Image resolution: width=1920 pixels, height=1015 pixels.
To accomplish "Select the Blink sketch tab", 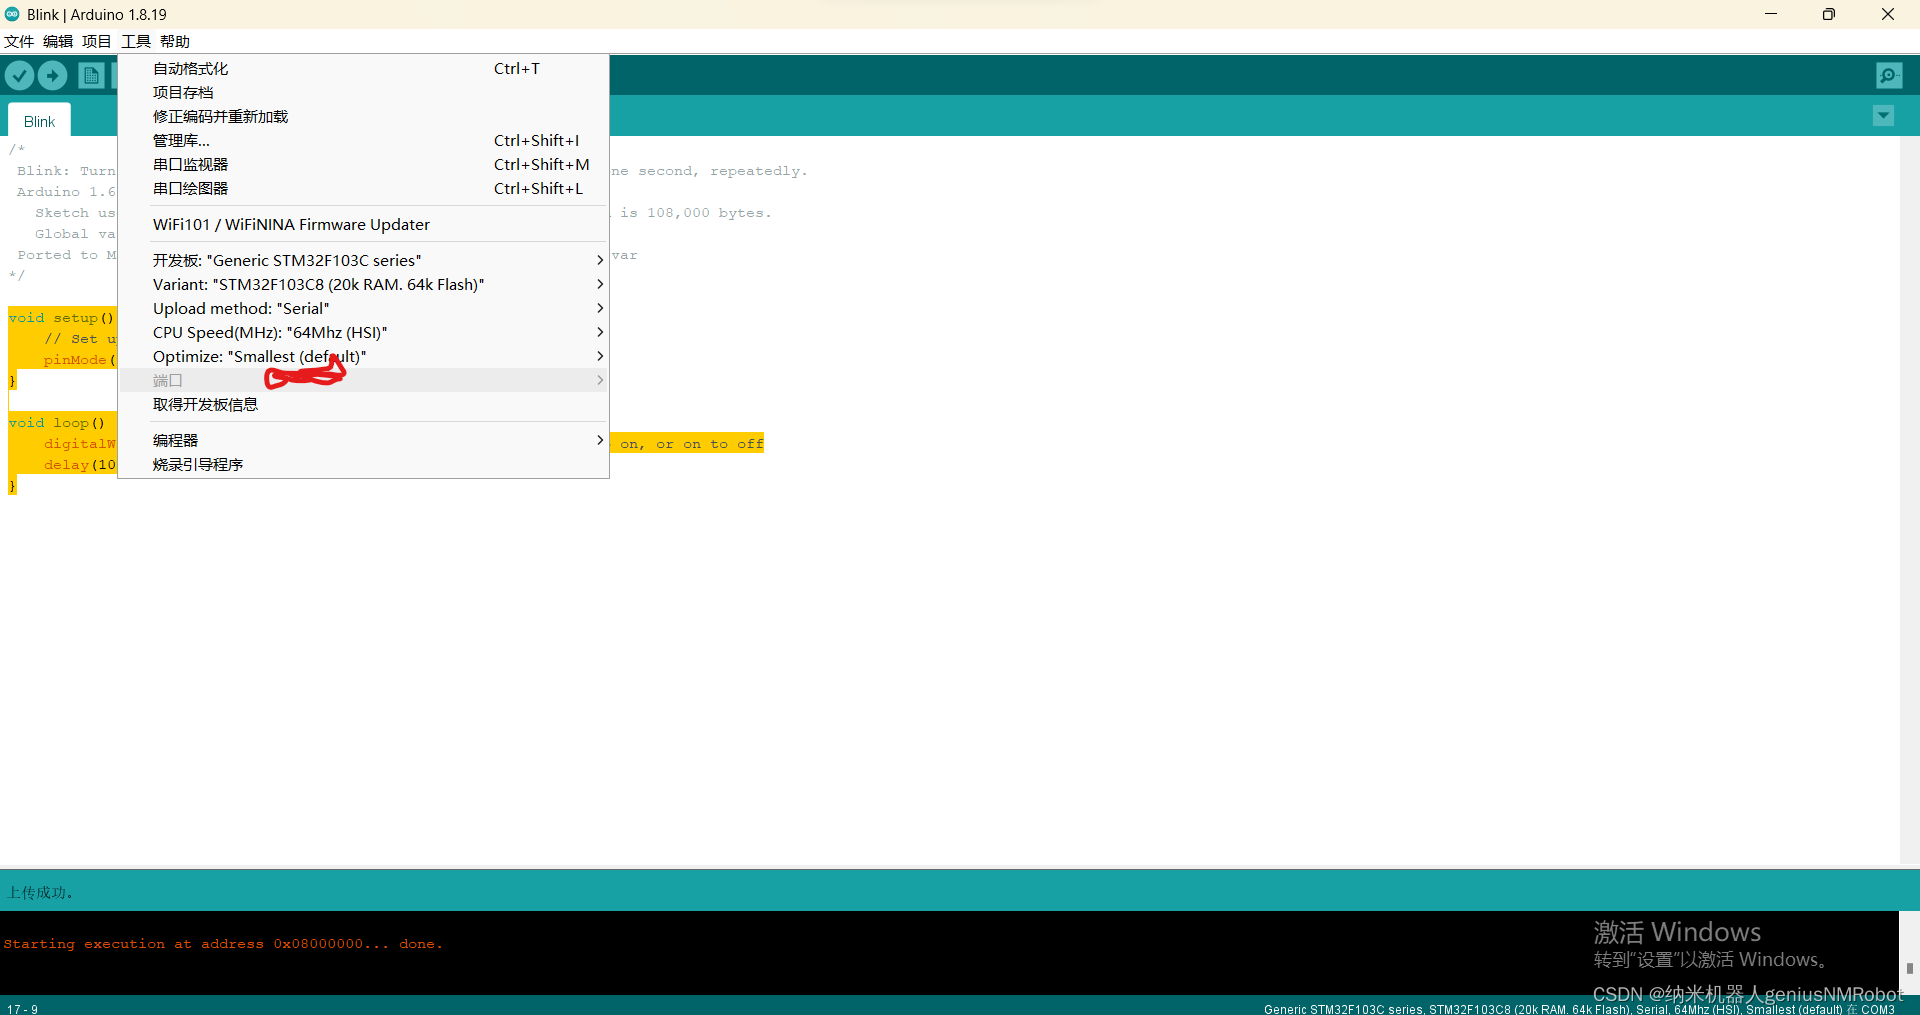I will [x=39, y=121].
